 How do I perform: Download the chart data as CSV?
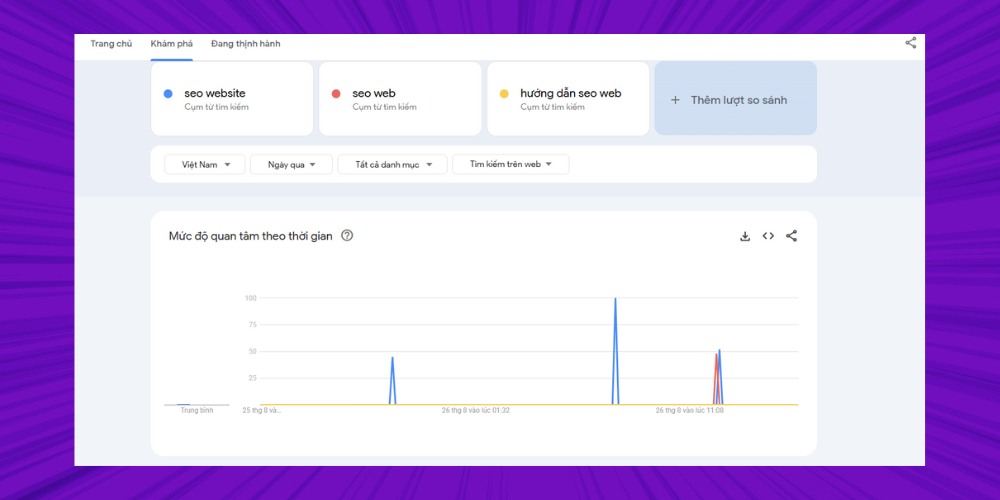pyautogui.click(x=745, y=236)
